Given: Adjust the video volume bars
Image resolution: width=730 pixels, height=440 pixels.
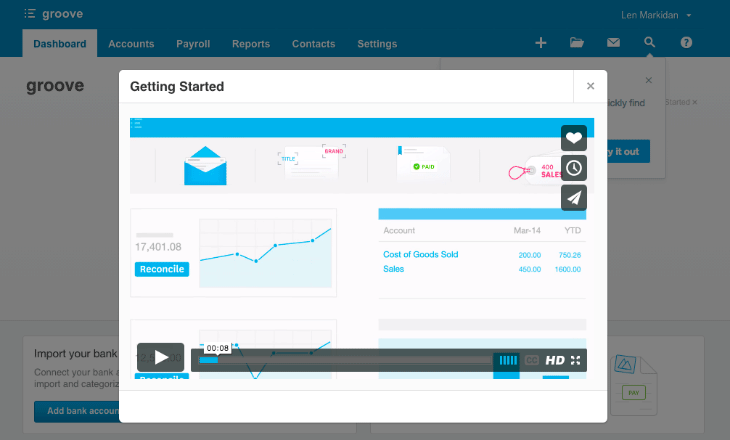Looking at the screenshot, I should pyautogui.click(x=508, y=360).
